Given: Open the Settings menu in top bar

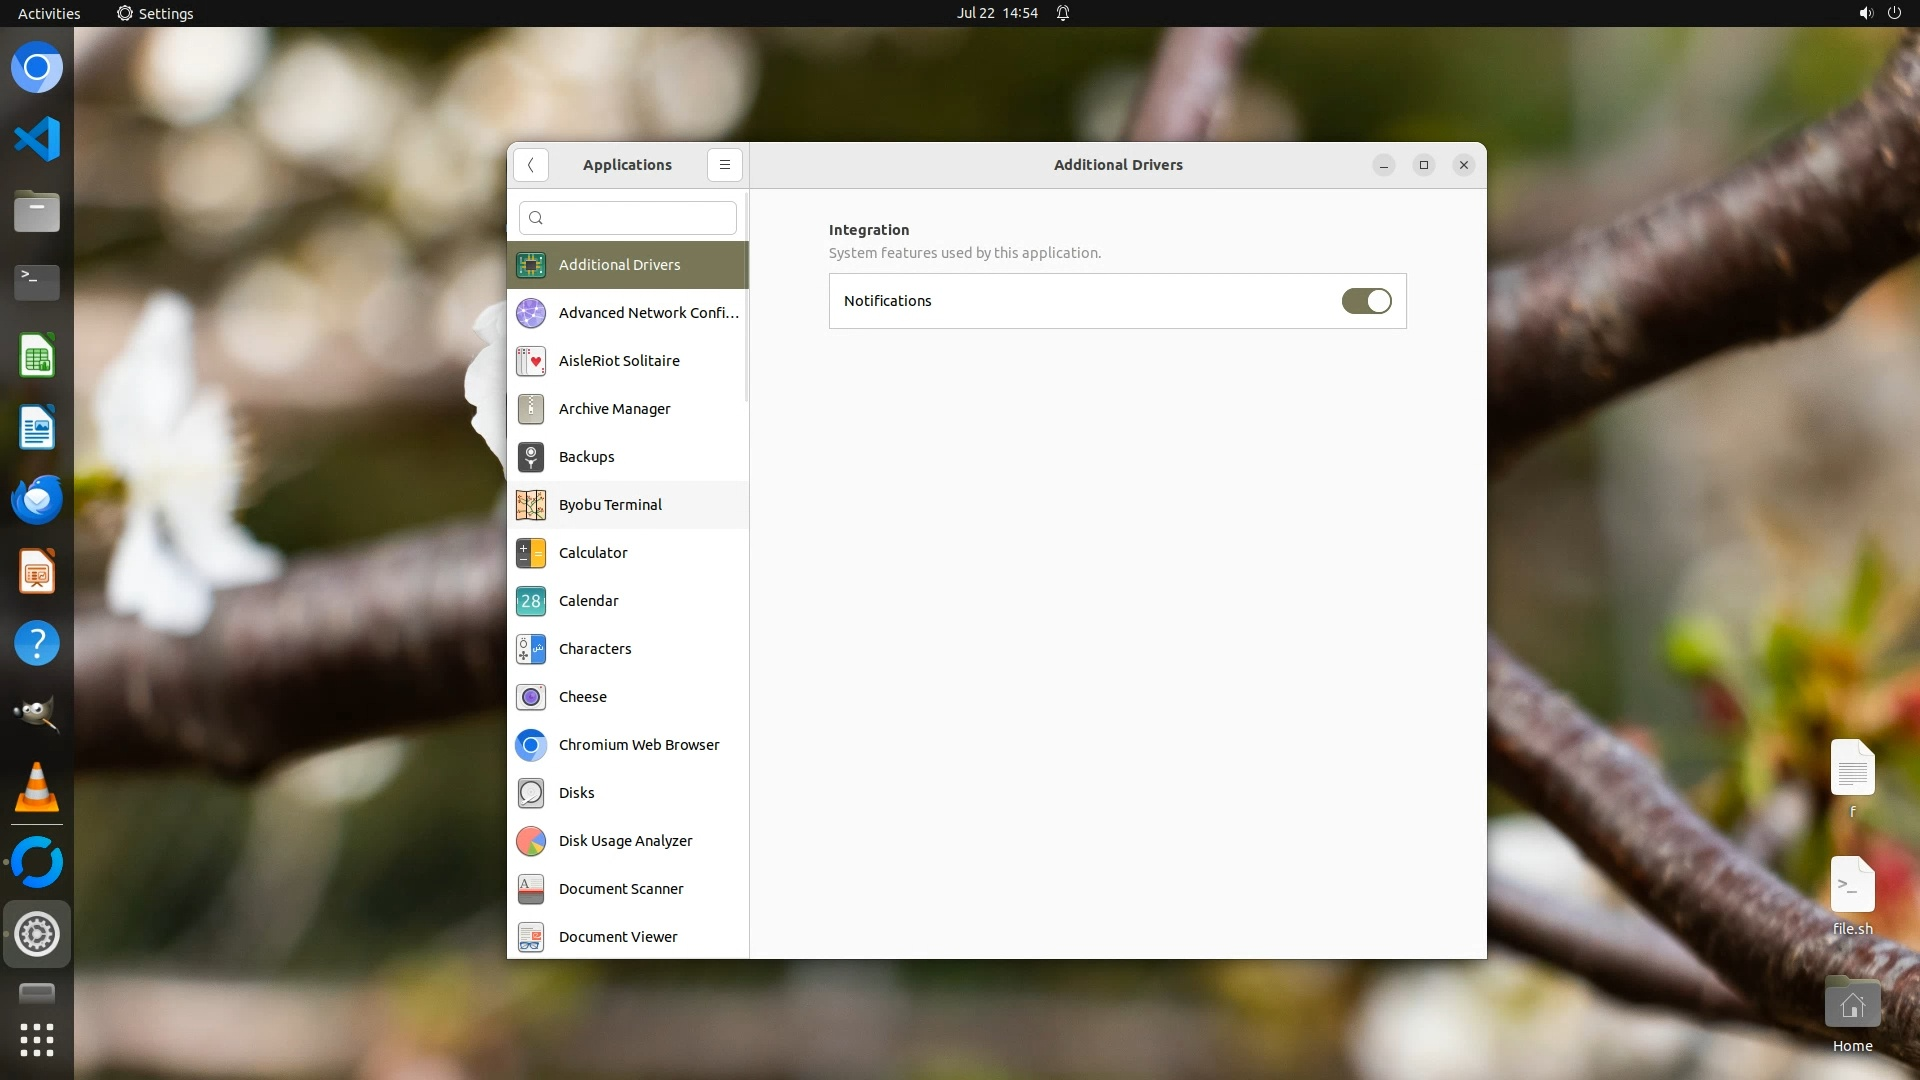Looking at the screenshot, I should (155, 13).
